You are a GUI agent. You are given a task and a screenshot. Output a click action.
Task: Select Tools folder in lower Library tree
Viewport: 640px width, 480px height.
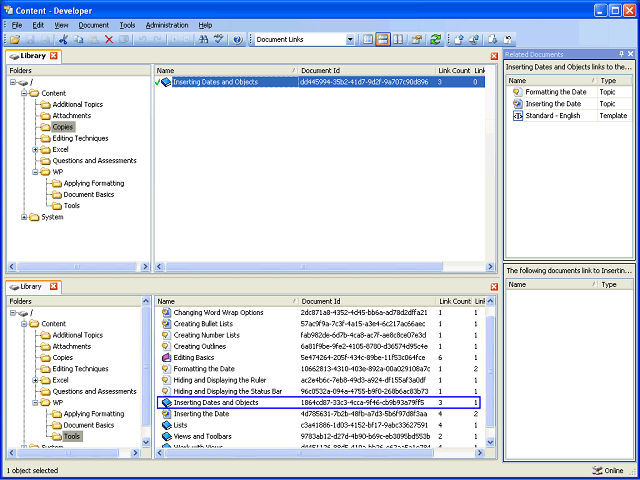coord(72,437)
